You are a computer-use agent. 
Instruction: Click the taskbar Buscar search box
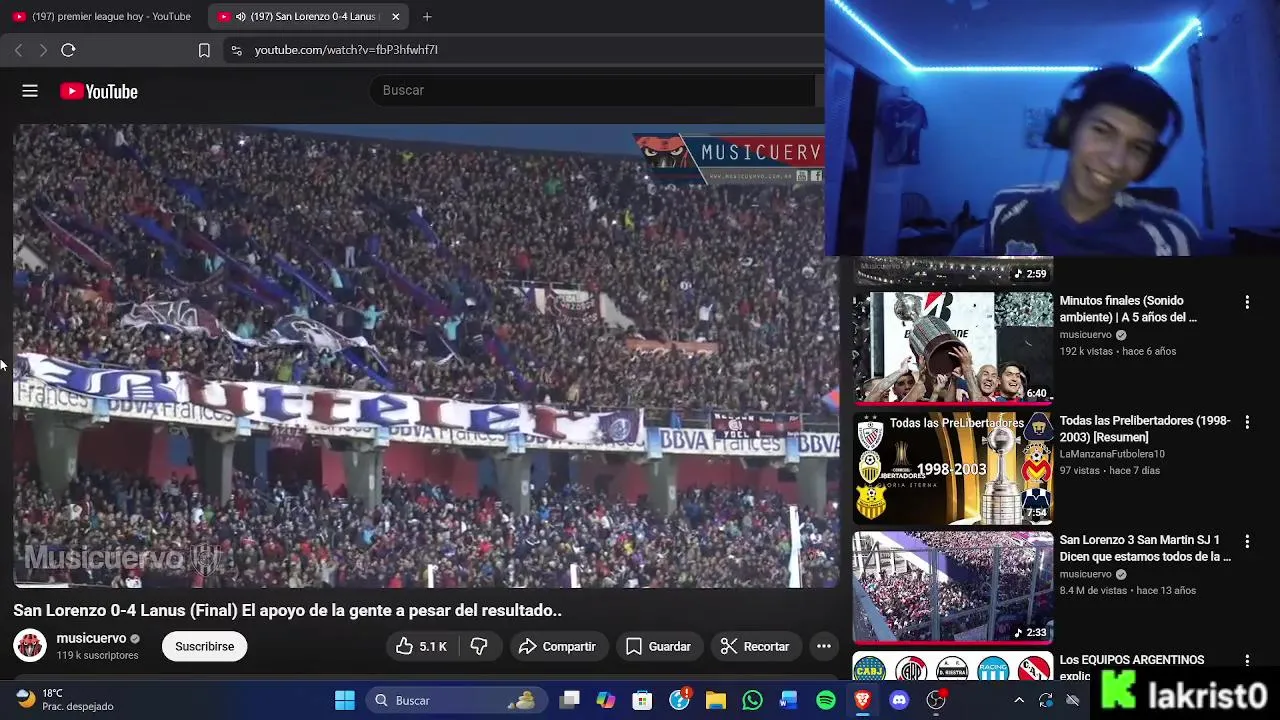(457, 700)
